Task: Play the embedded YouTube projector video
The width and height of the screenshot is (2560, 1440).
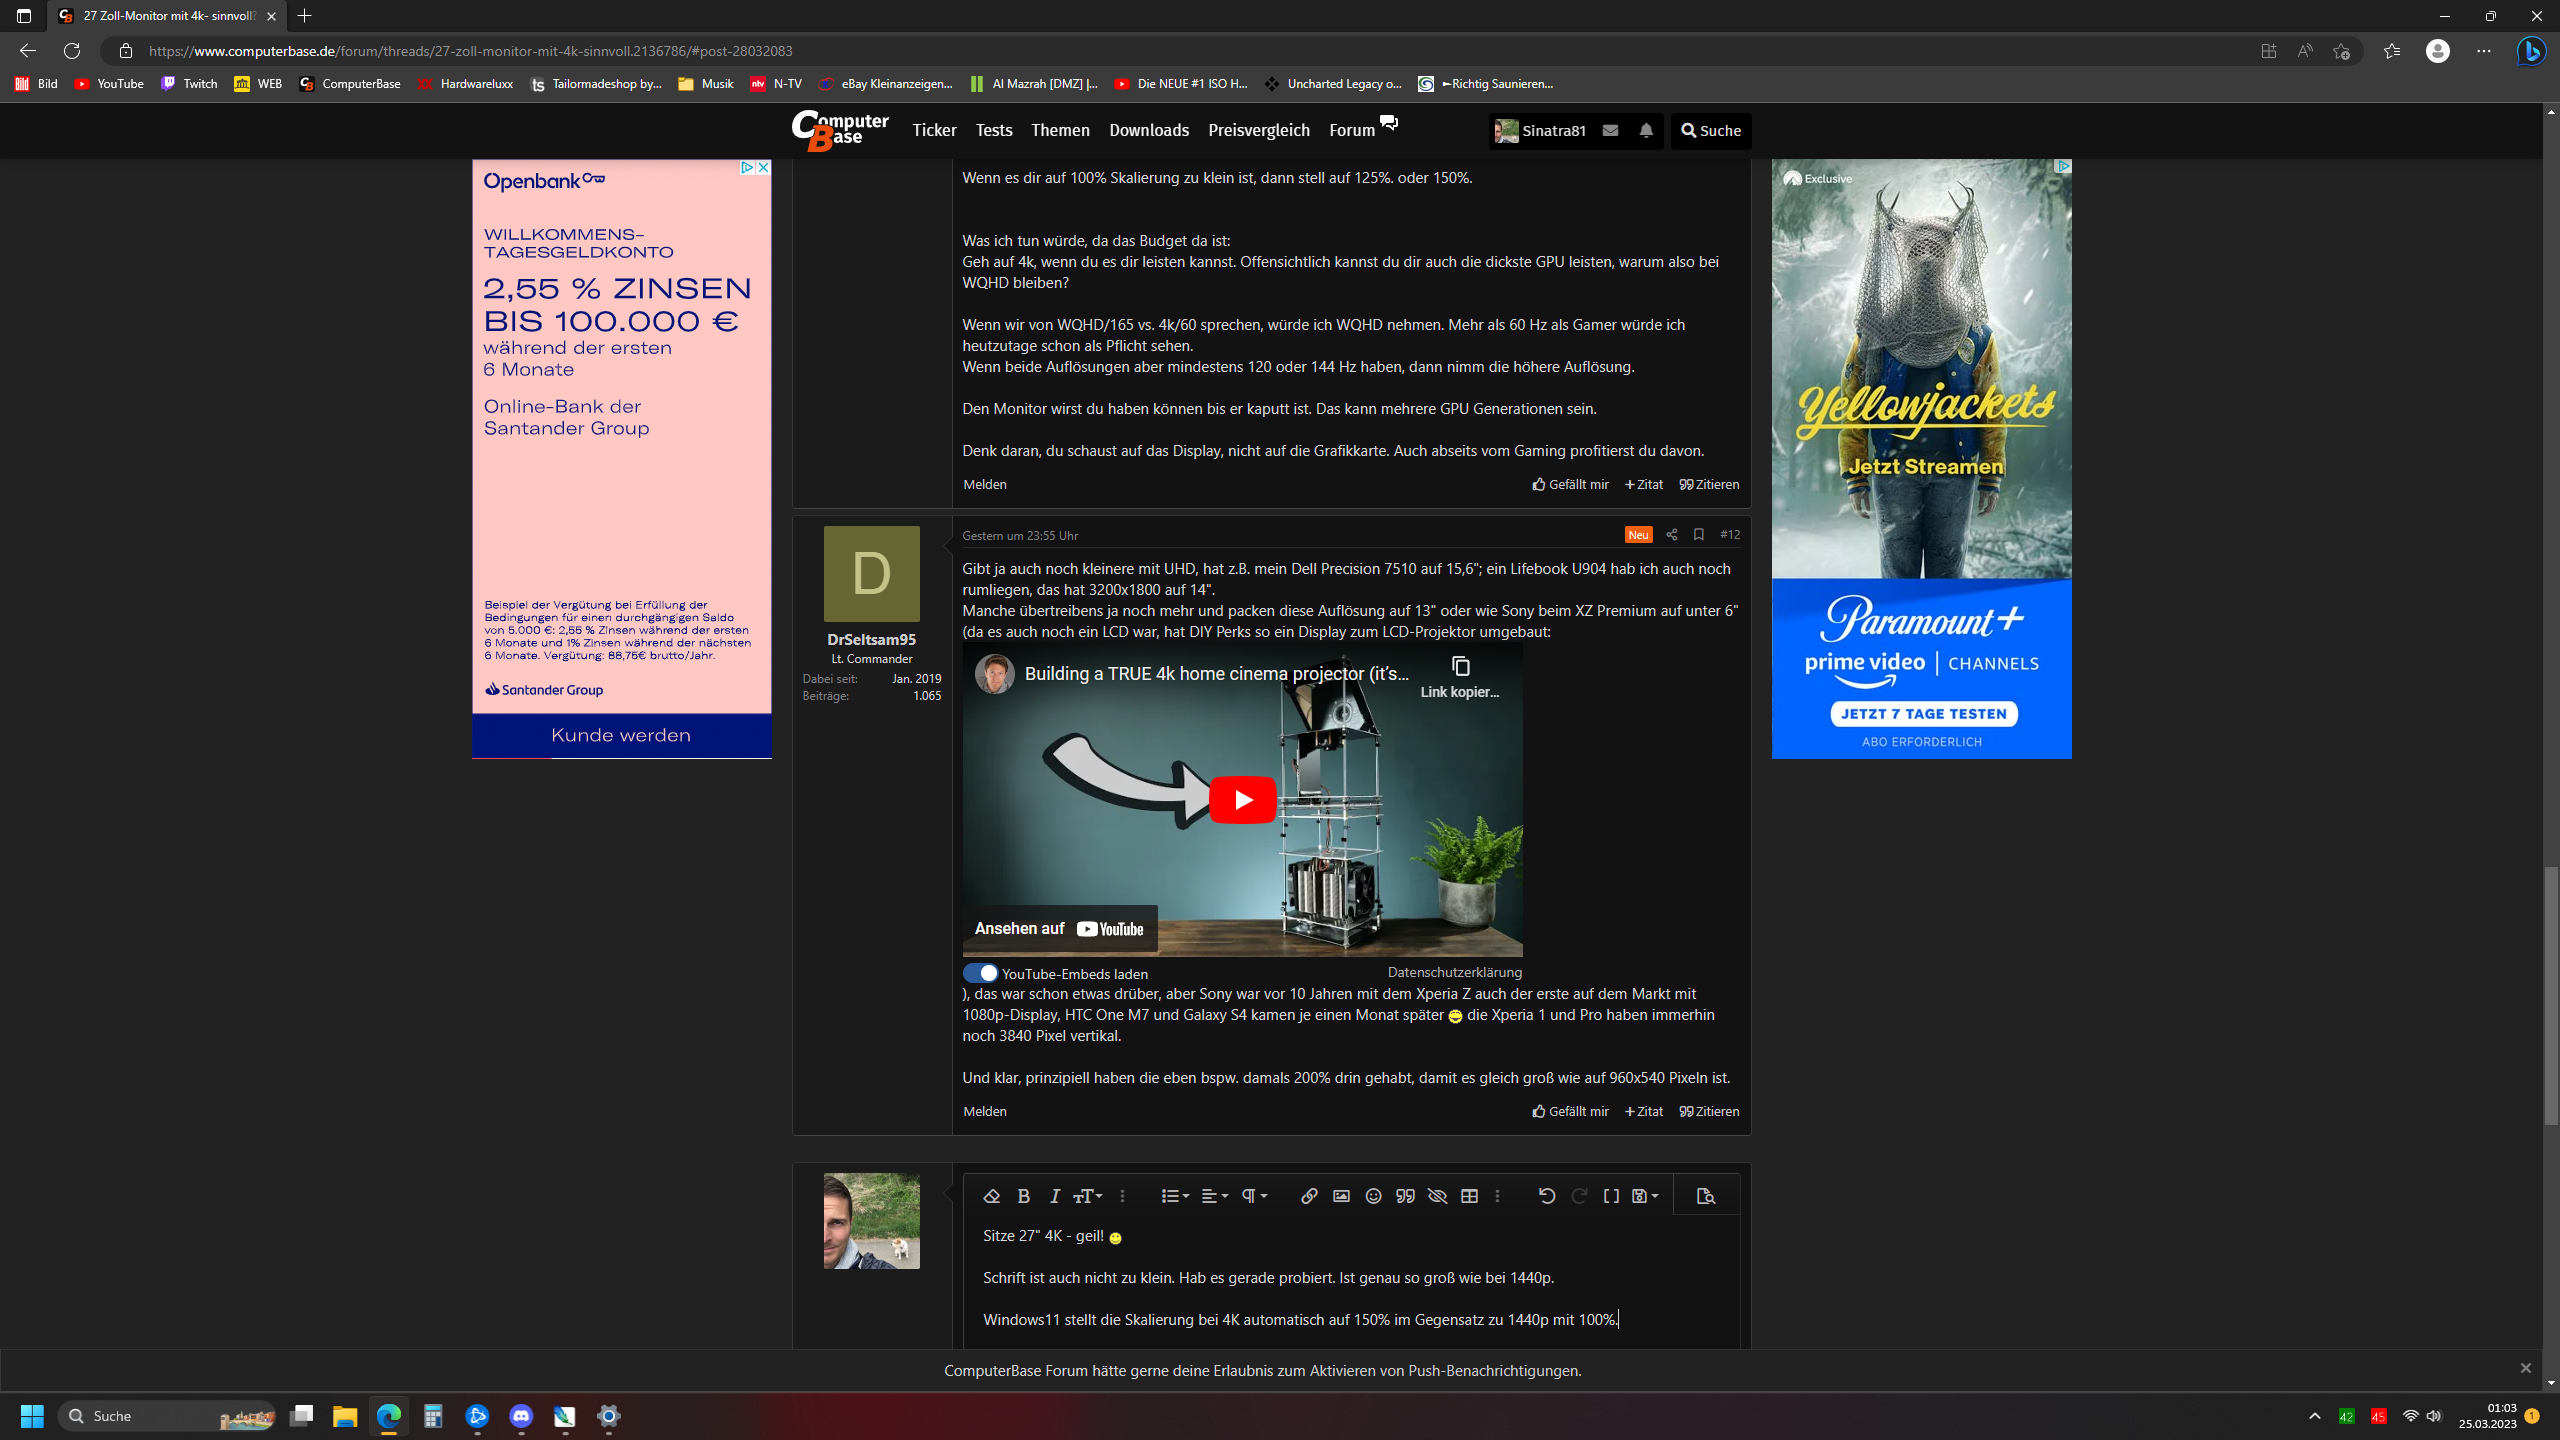Action: click(1242, 800)
